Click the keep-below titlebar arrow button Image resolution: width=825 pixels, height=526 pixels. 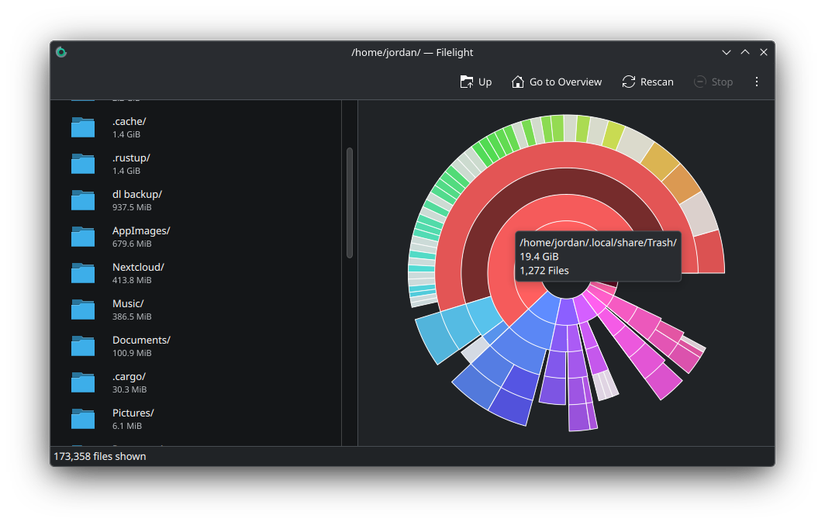point(726,52)
